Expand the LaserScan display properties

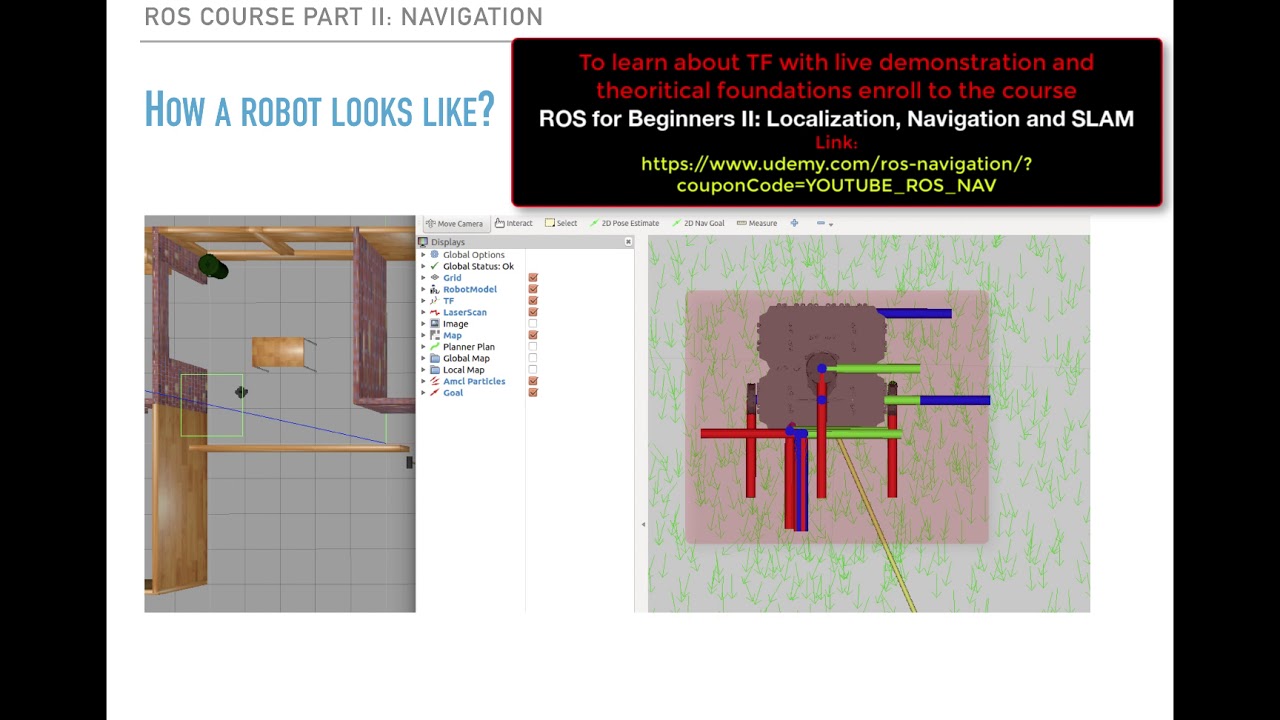coord(423,312)
